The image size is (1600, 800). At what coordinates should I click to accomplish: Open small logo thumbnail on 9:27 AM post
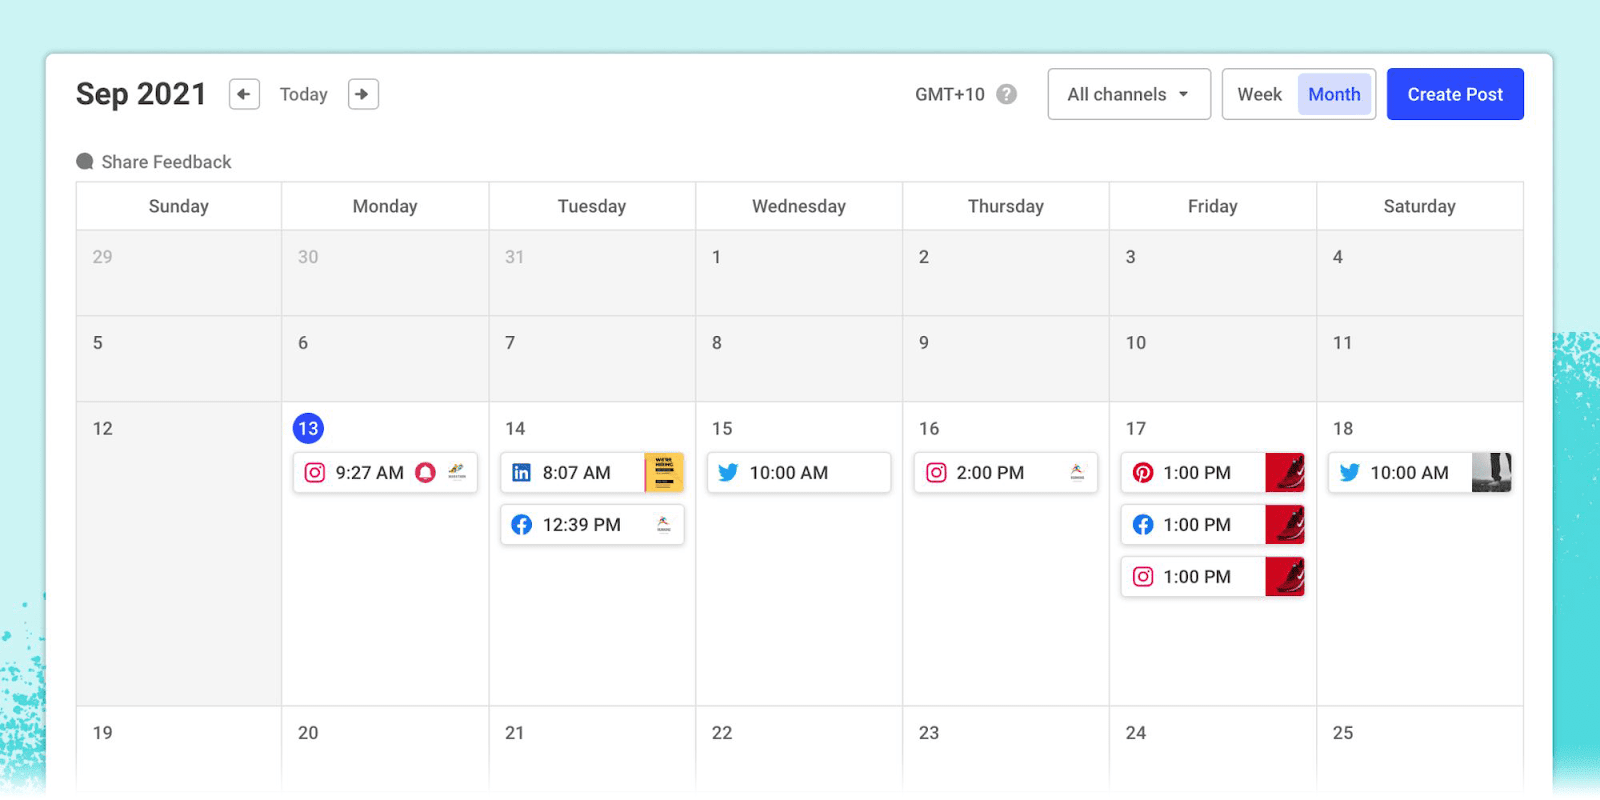coord(457,472)
